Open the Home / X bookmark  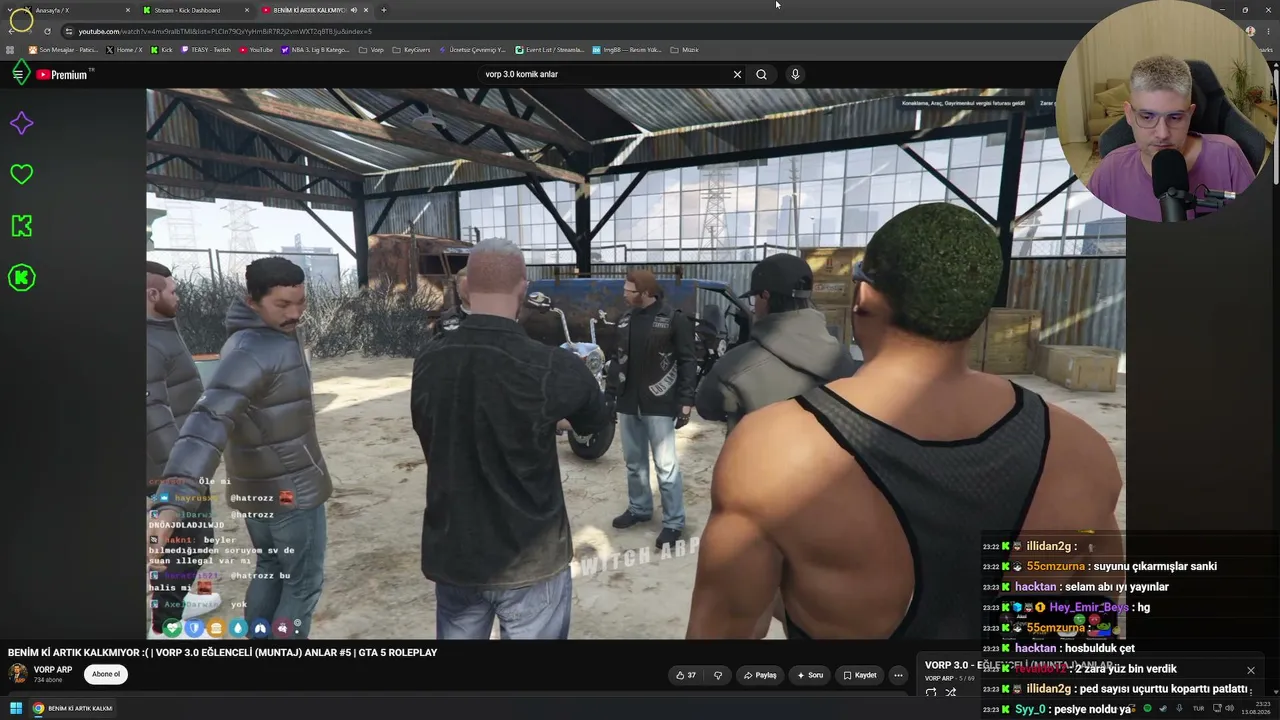124,50
